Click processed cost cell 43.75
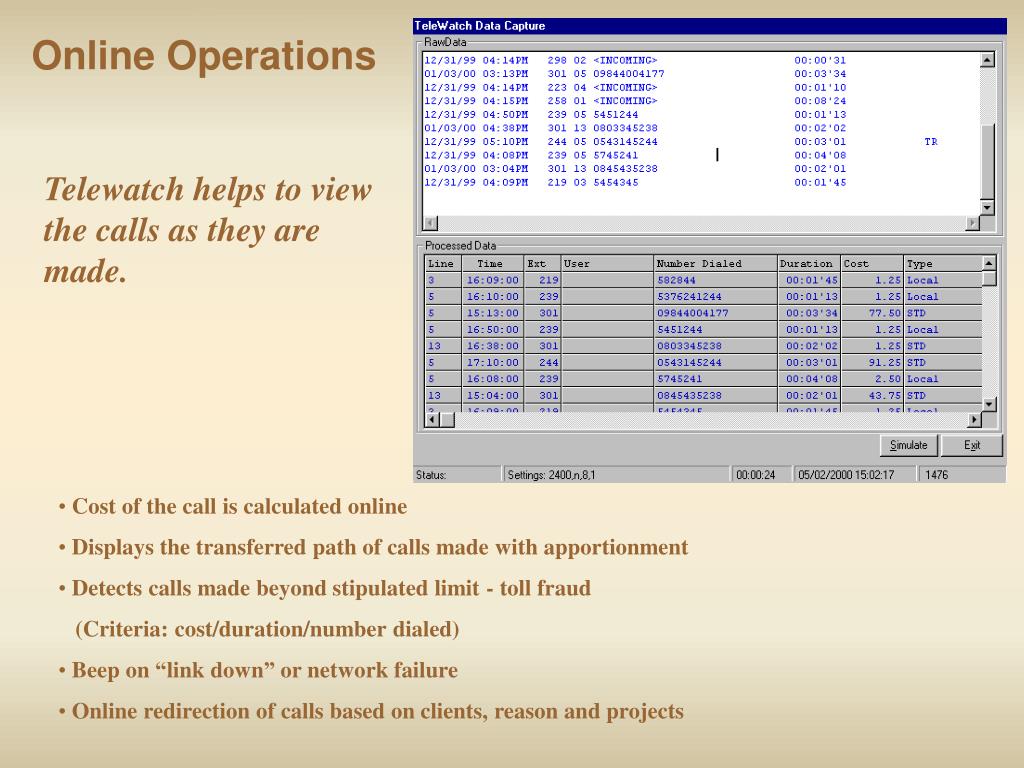Image resolution: width=1024 pixels, height=768 pixels. 872,395
